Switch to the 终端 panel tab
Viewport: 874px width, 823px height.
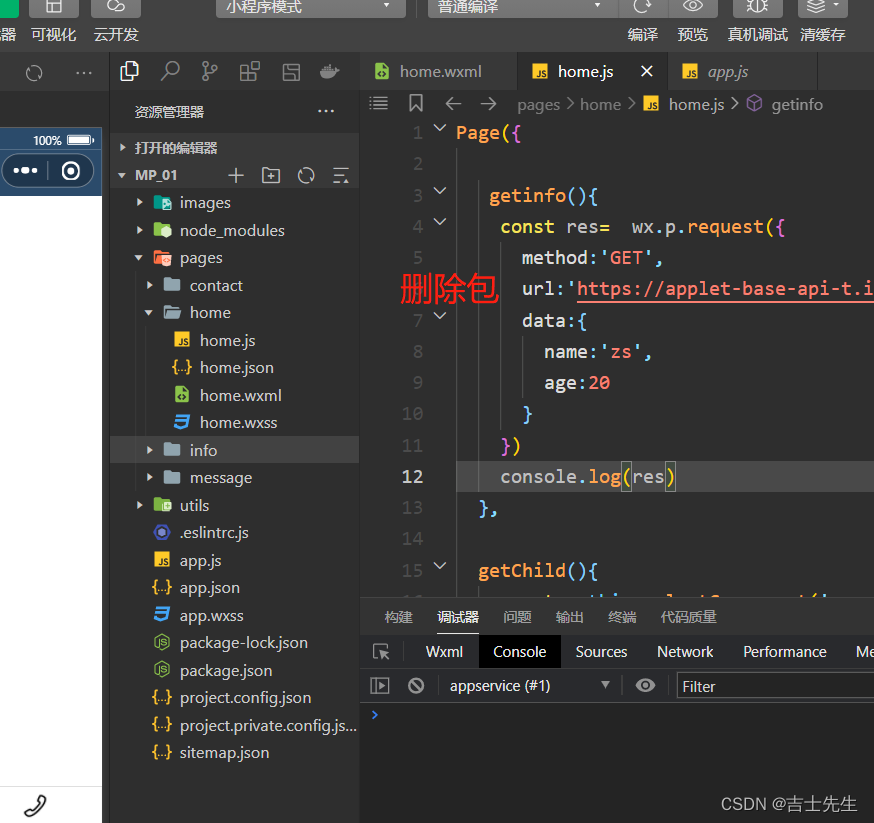tap(622, 617)
